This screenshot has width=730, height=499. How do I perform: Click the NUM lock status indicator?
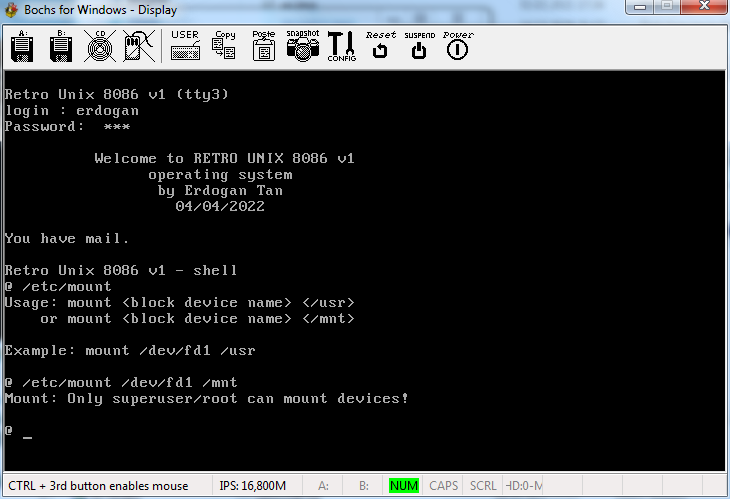click(x=404, y=486)
